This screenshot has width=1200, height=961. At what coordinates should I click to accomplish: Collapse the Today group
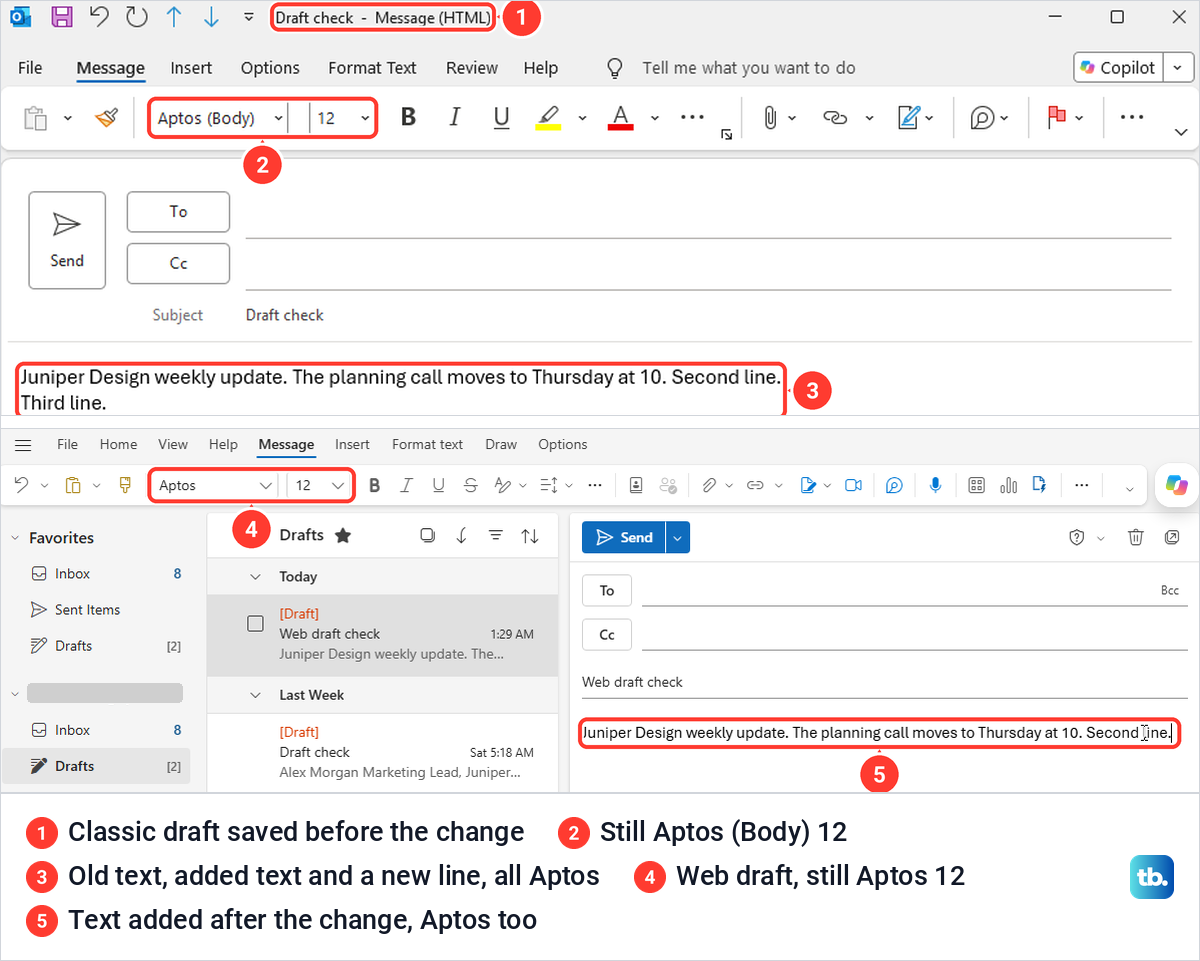point(256,577)
